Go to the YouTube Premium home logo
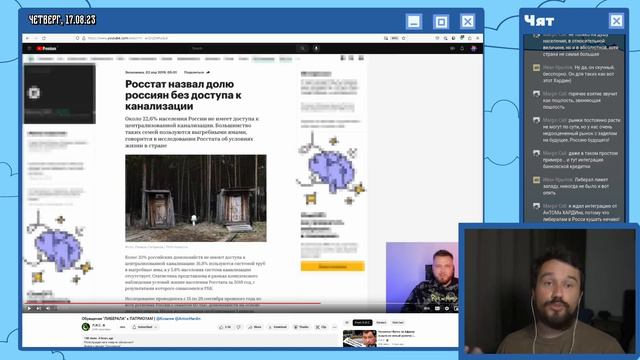 [47, 48]
